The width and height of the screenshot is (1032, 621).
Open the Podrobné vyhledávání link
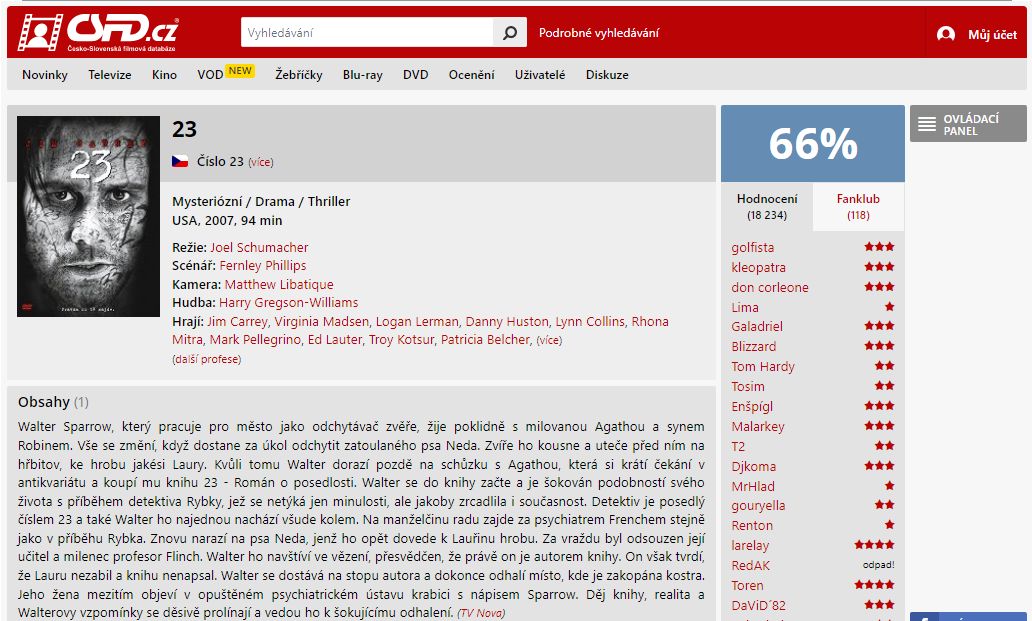pyautogui.click(x=599, y=33)
